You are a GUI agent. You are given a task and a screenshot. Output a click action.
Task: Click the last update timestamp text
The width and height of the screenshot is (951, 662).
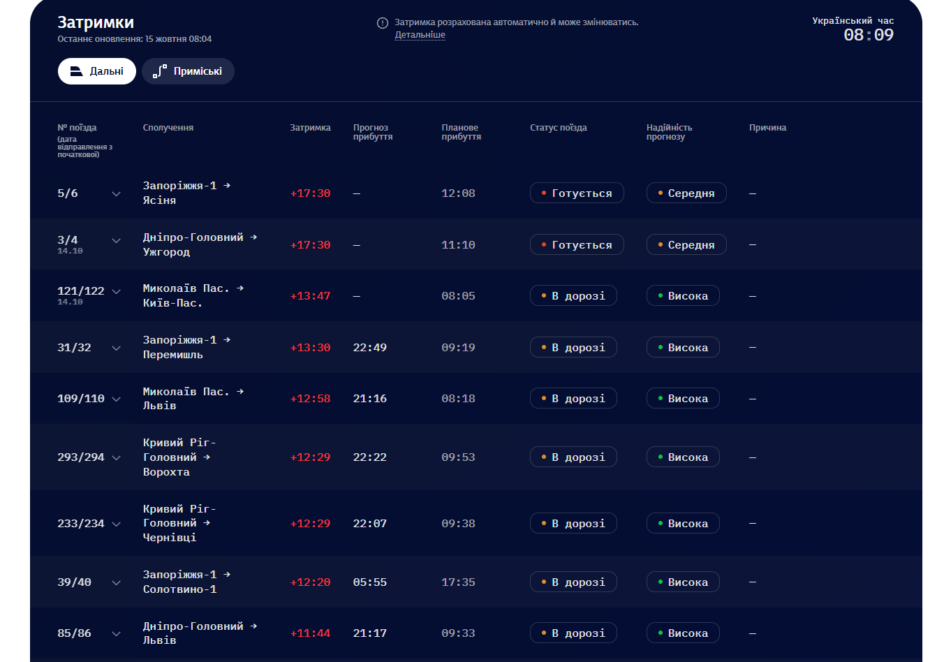(135, 39)
